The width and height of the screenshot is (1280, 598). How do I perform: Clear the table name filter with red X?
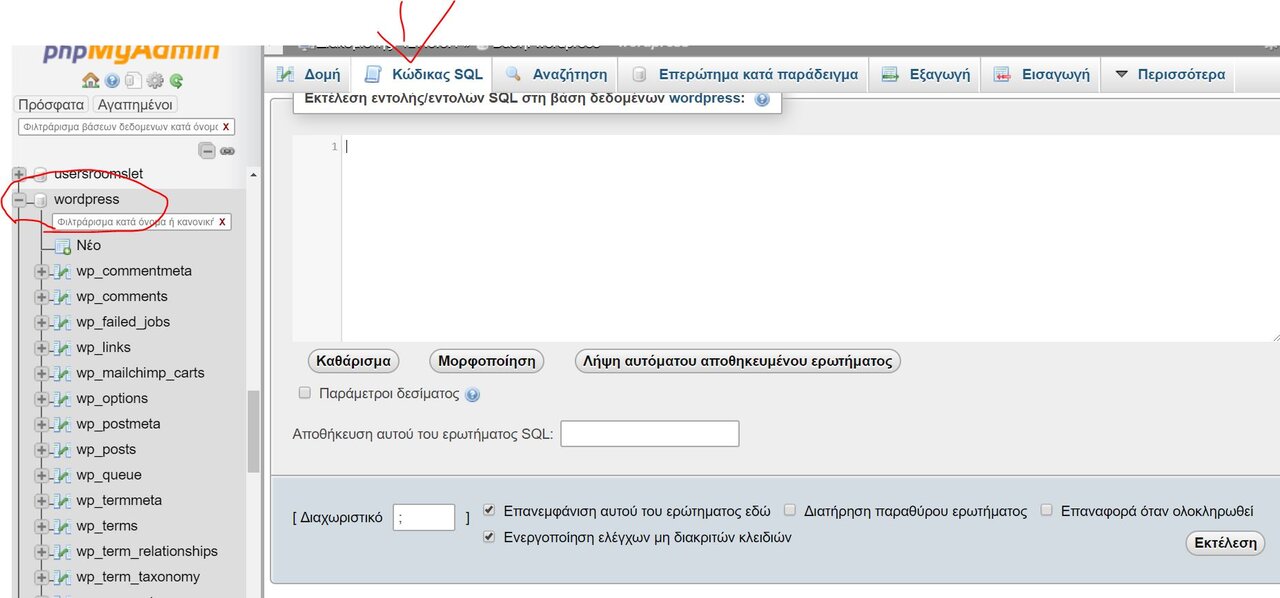click(x=222, y=222)
